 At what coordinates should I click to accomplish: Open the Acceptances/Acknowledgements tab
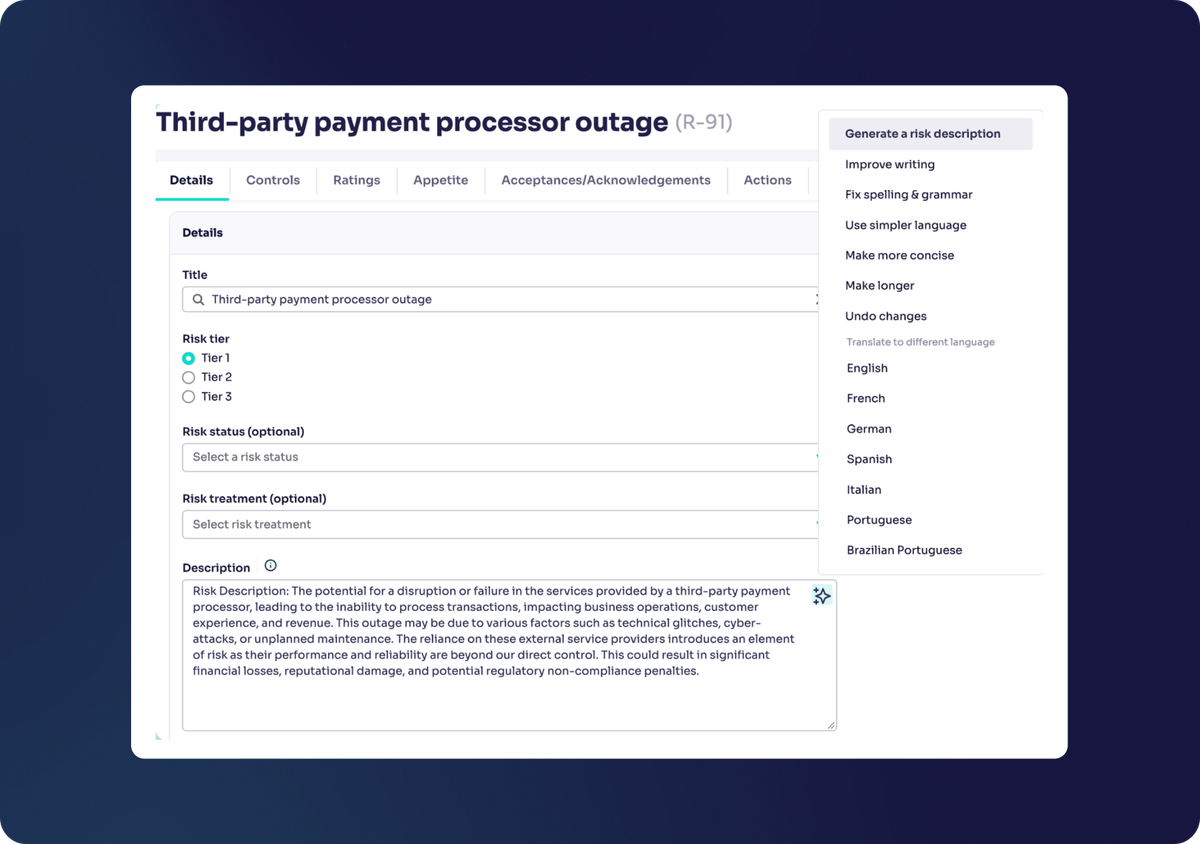[x=606, y=181]
